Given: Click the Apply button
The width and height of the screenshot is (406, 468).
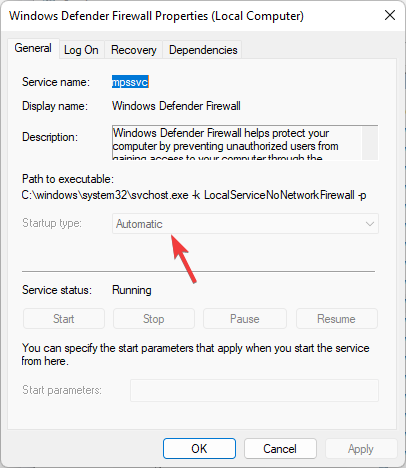Looking at the screenshot, I should 361,449.
